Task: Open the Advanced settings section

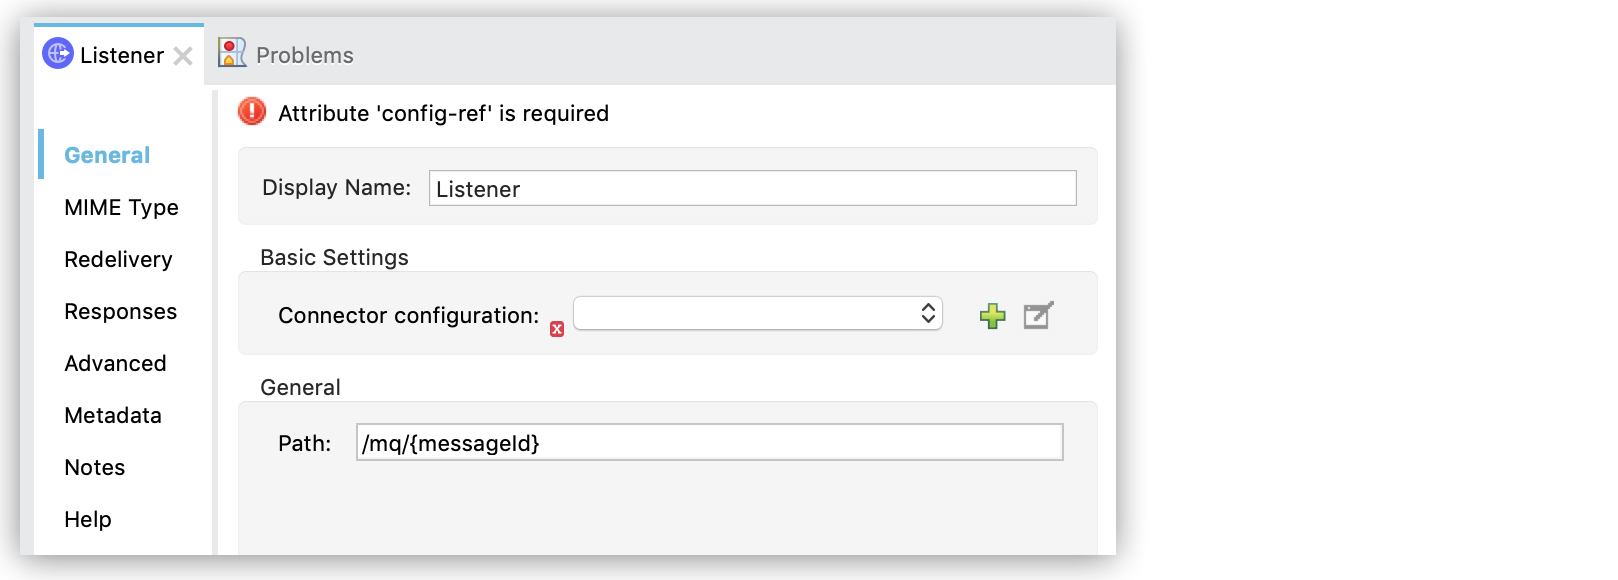Action: pos(115,363)
